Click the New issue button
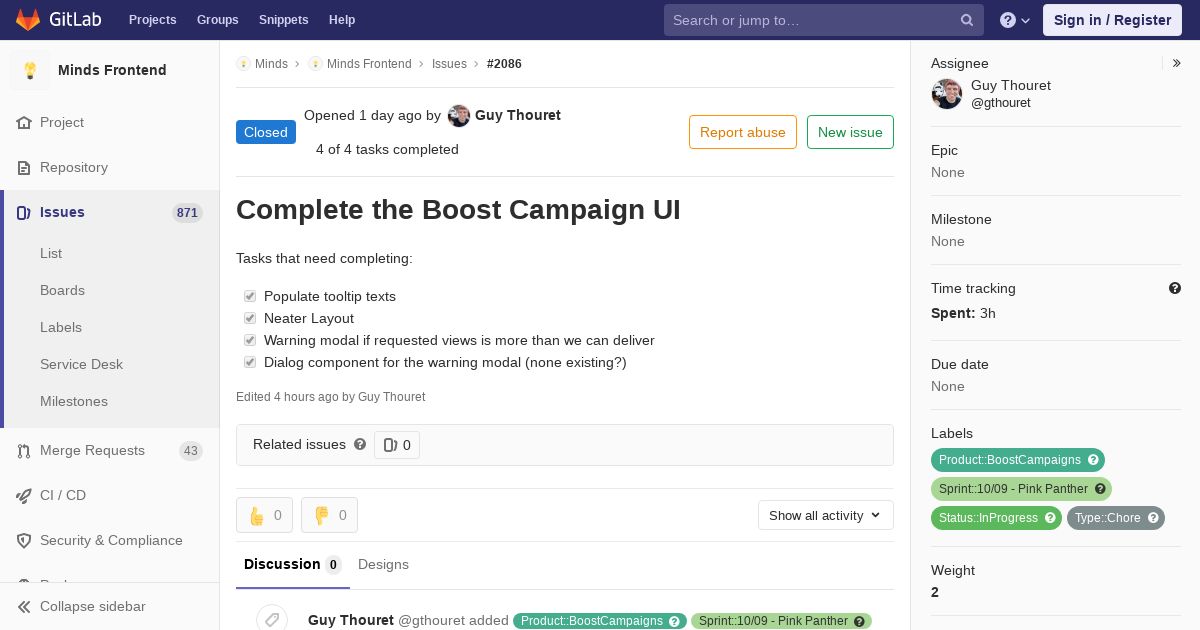 (850, 132)
